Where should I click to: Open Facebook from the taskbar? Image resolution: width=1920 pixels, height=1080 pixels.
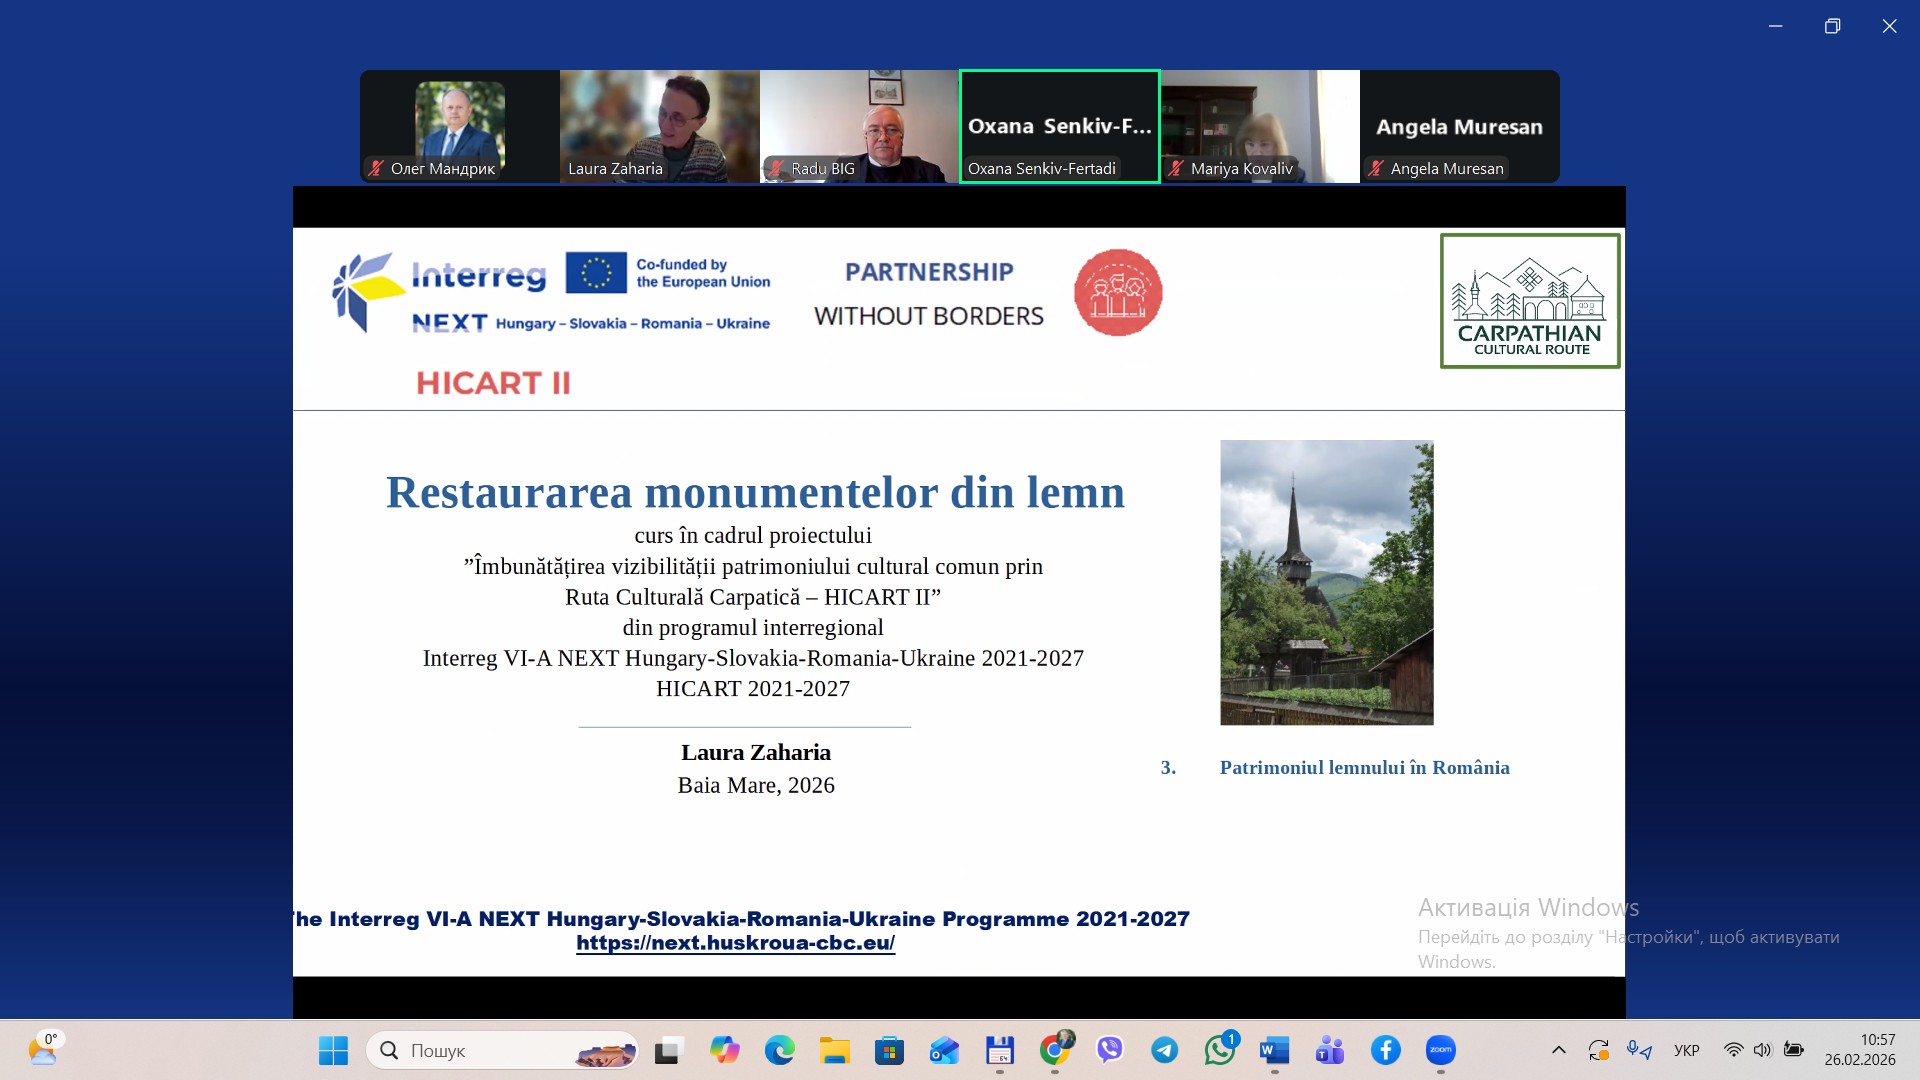point(1385,1051)
